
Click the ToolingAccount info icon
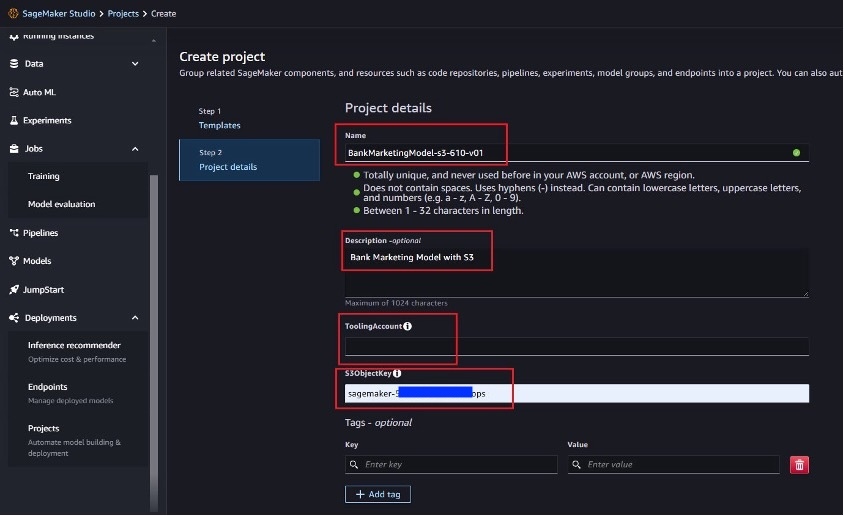[407, 326]
